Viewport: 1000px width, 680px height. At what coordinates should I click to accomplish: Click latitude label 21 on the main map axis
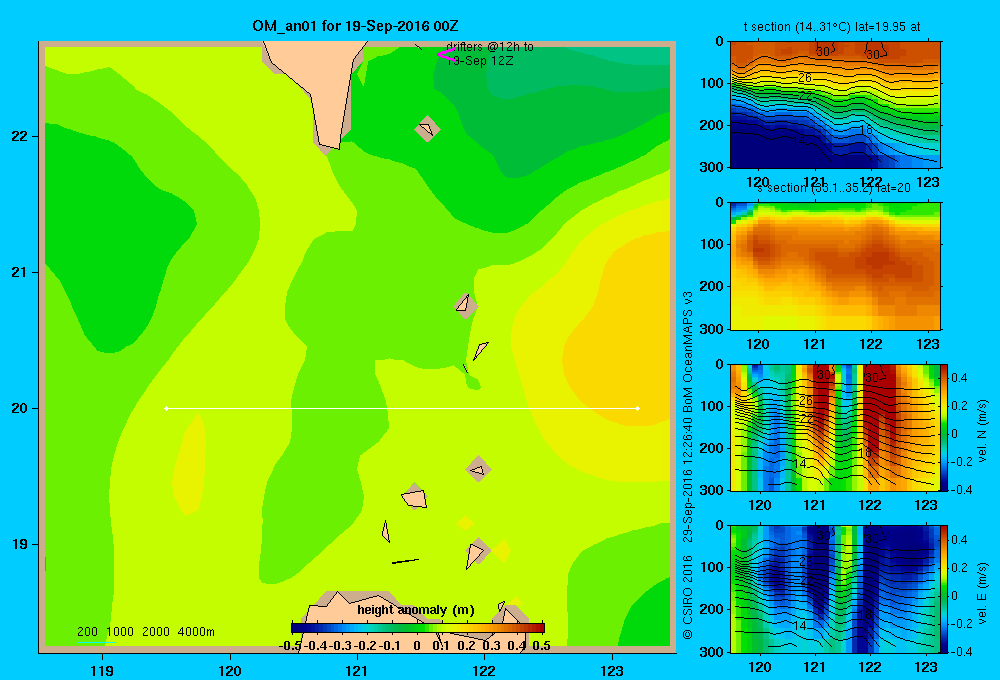click(x=20, y=272)
